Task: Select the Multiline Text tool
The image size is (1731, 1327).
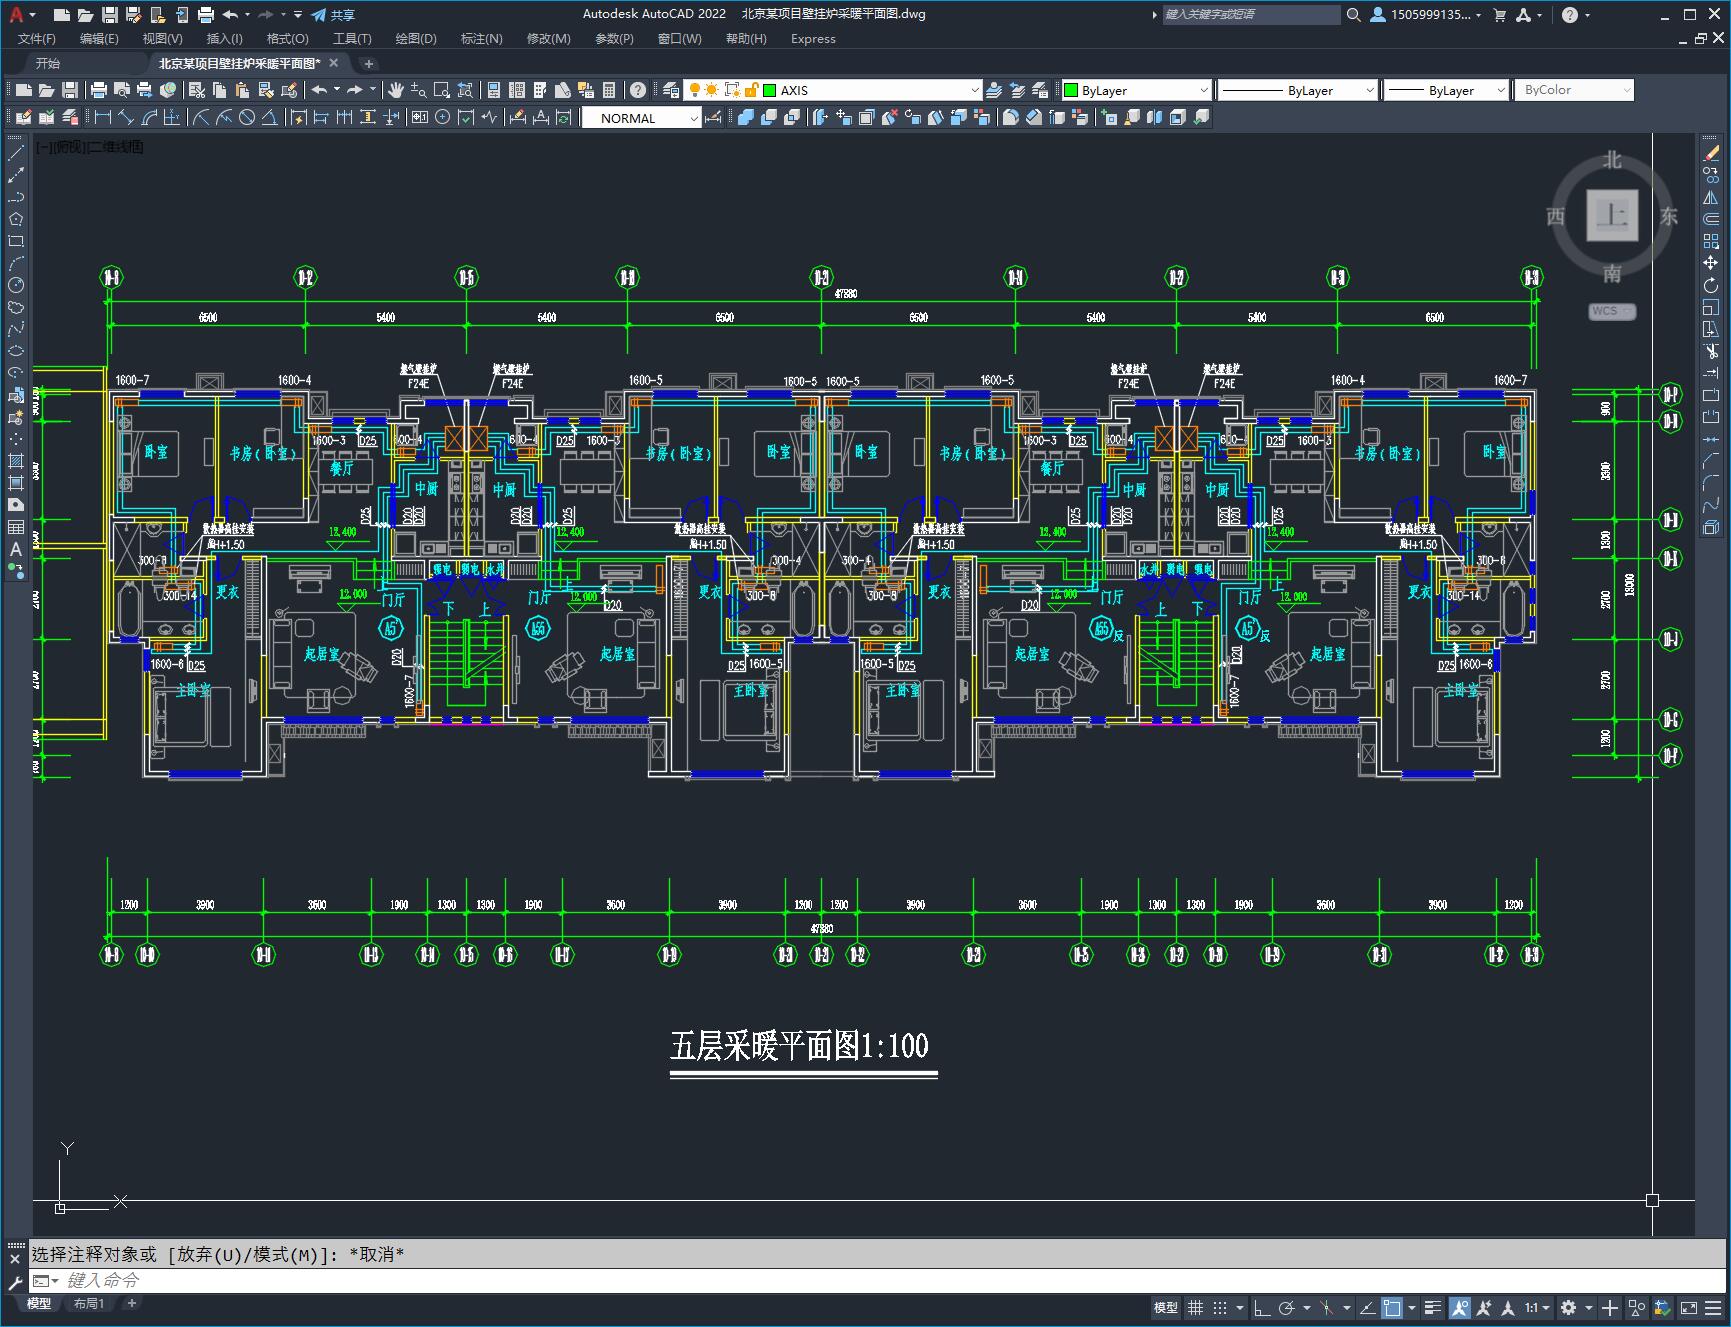Action: [x=16, y=549]
